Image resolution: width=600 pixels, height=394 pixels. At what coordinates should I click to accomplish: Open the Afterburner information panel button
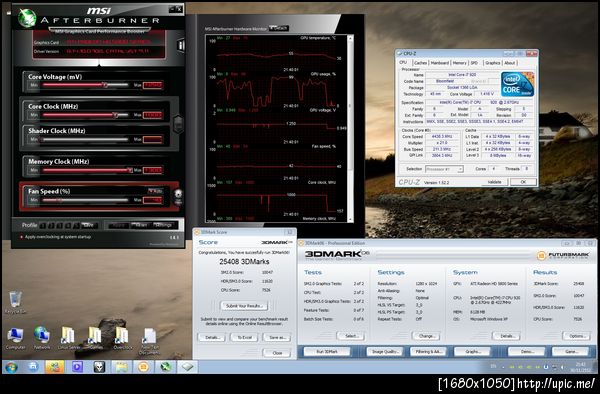[x=180, y=45]
